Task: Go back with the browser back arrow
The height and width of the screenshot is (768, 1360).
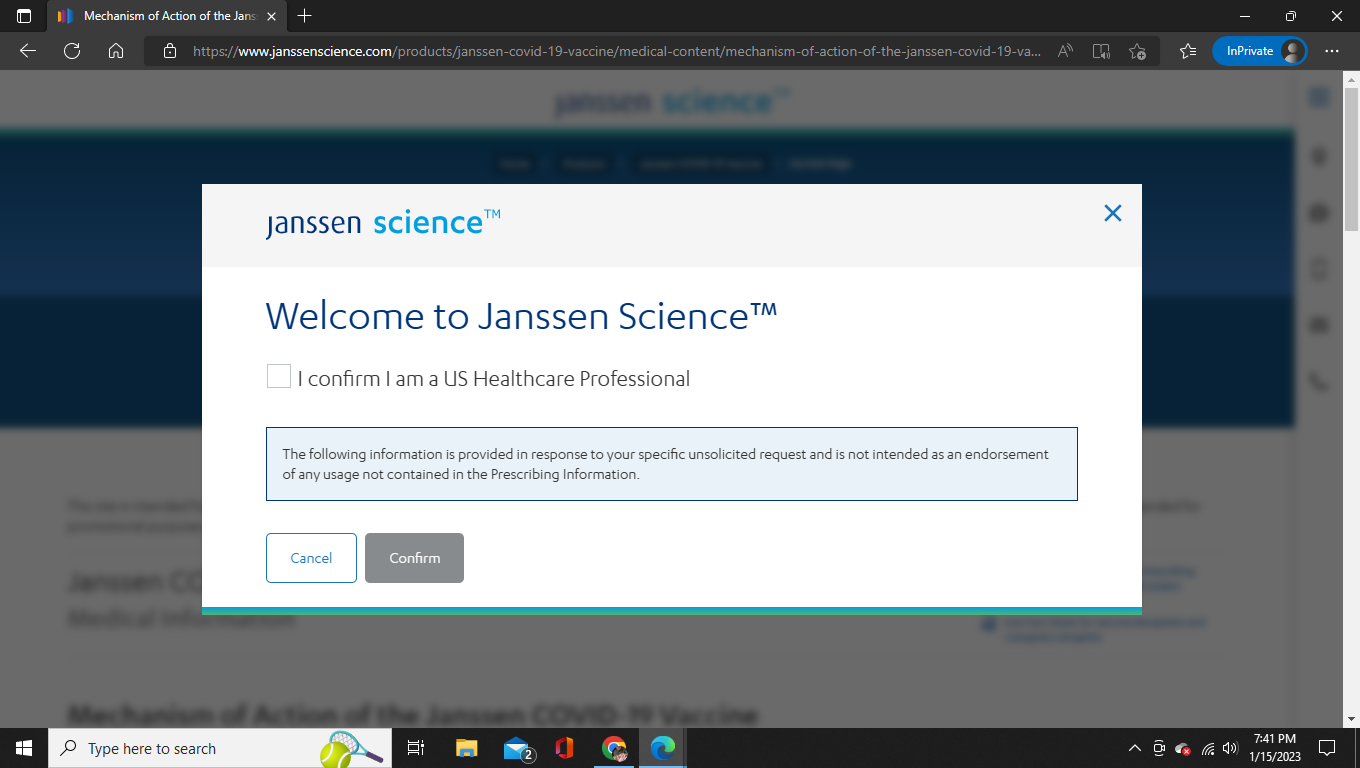Action: (x=28, y=51)
